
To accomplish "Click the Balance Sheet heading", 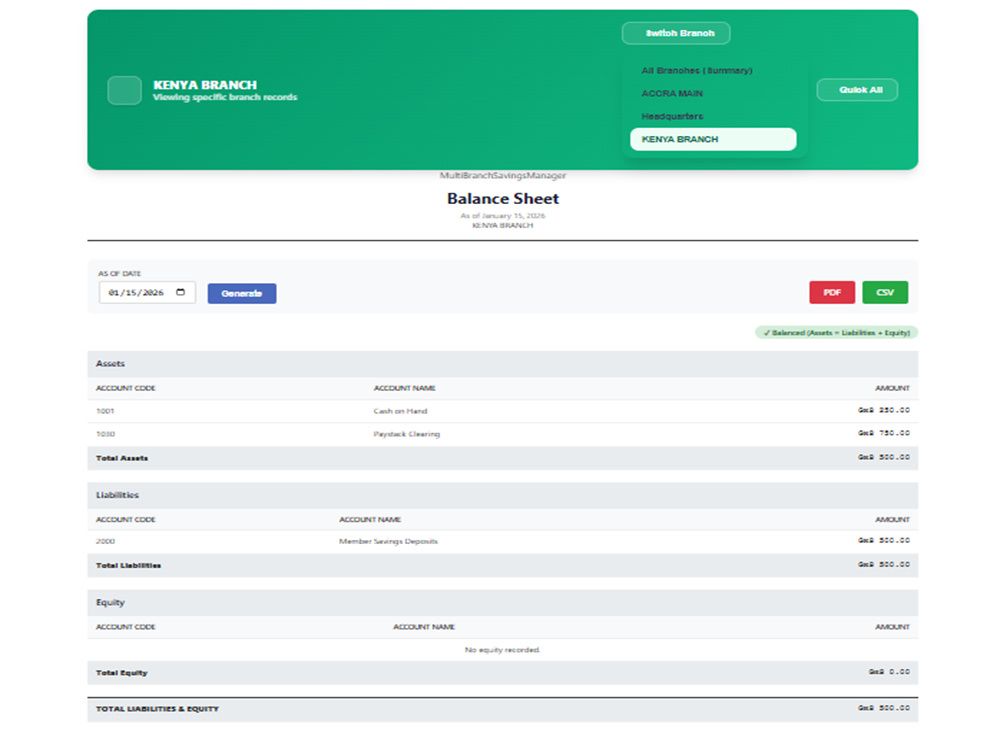I will [x=503, y=198].
